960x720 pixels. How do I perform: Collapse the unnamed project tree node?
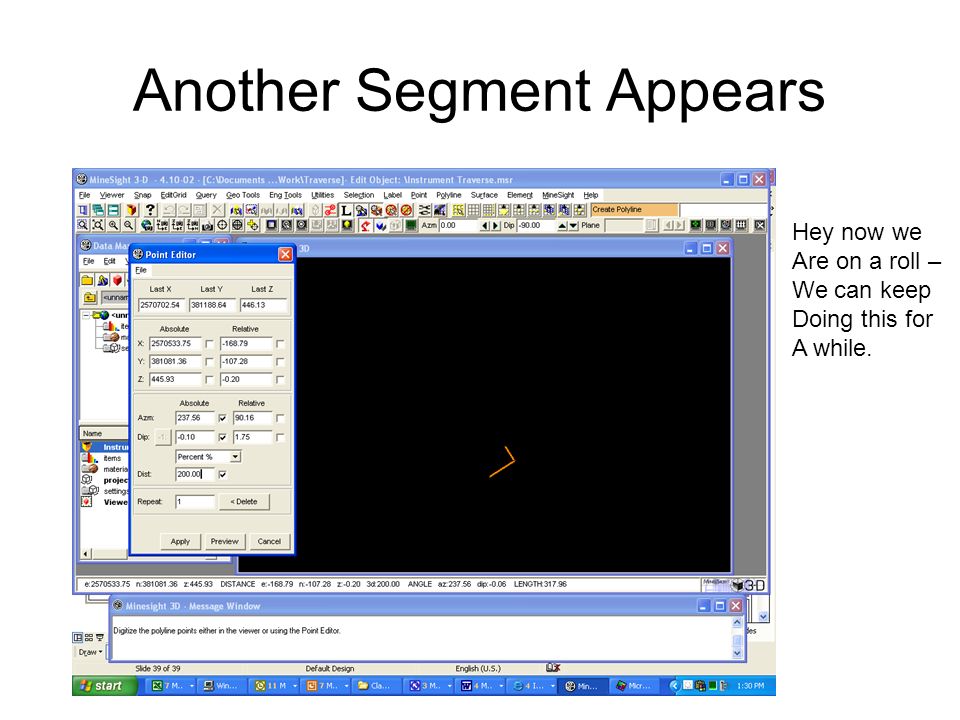[86, 315]
